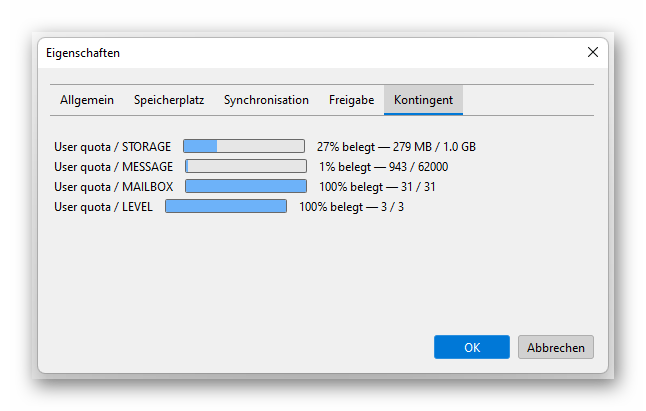The height and width of the screenshot is (411, 646).
Task: Click the User quota / LEVEL label
Action: click(103, 206)
